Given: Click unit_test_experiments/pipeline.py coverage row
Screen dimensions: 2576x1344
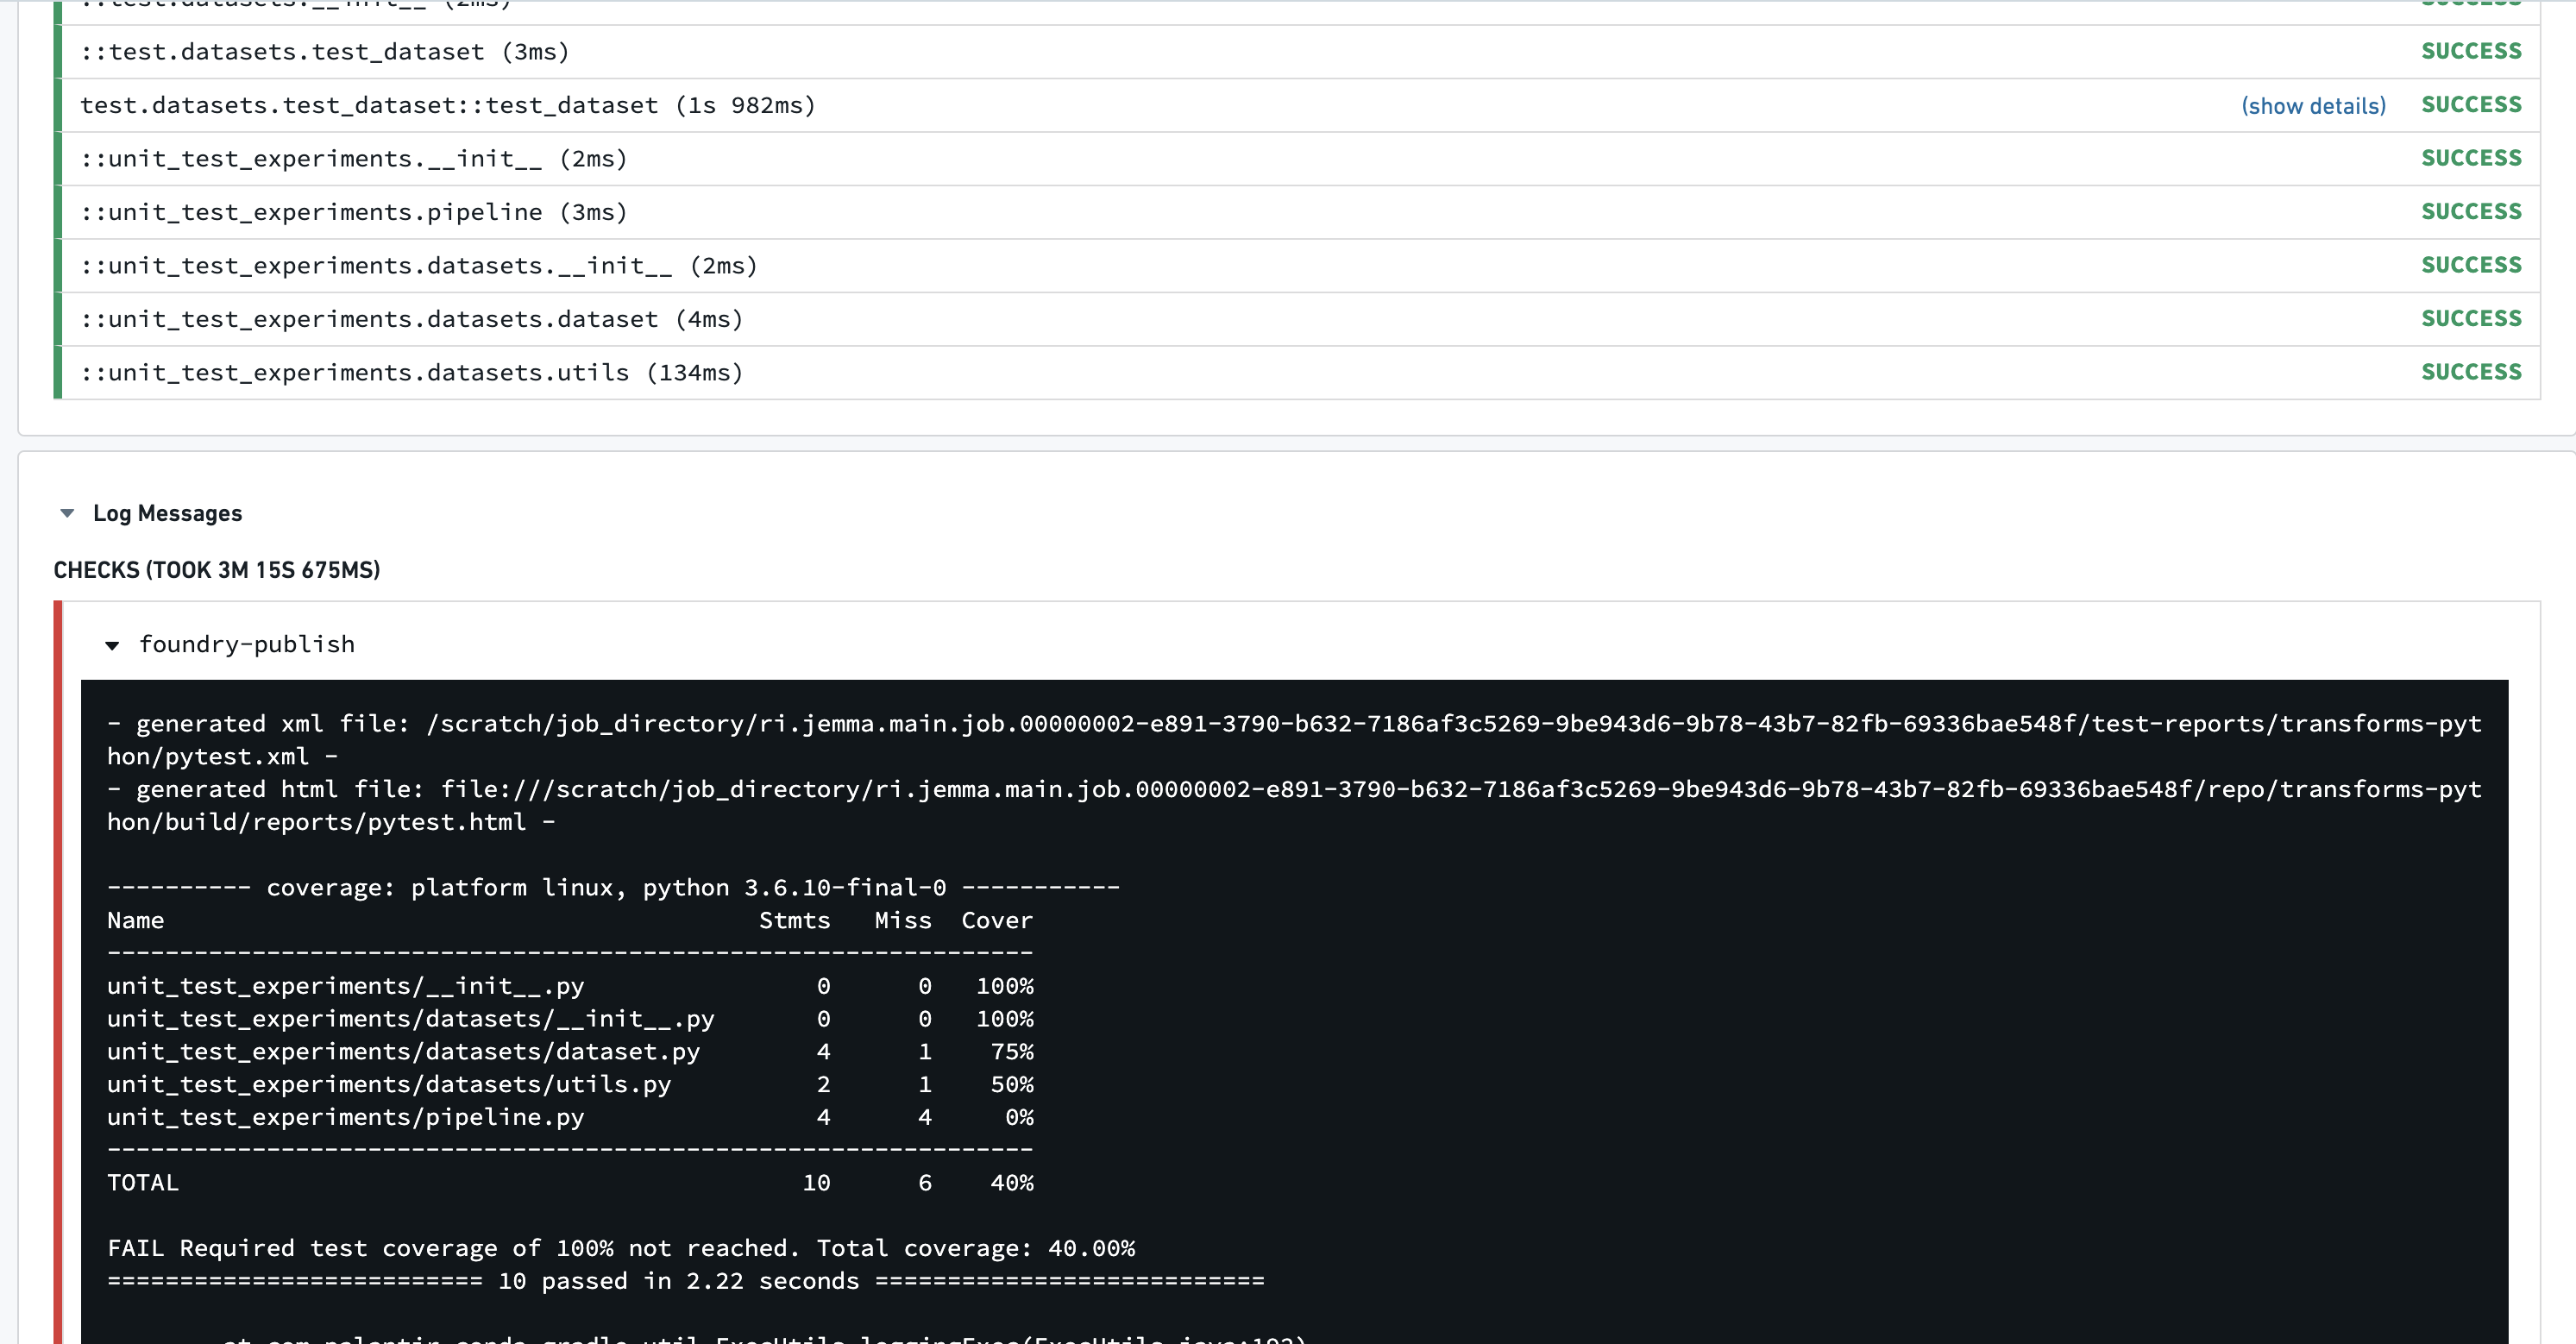Looking at the screenshot, I should [570, 1117].
